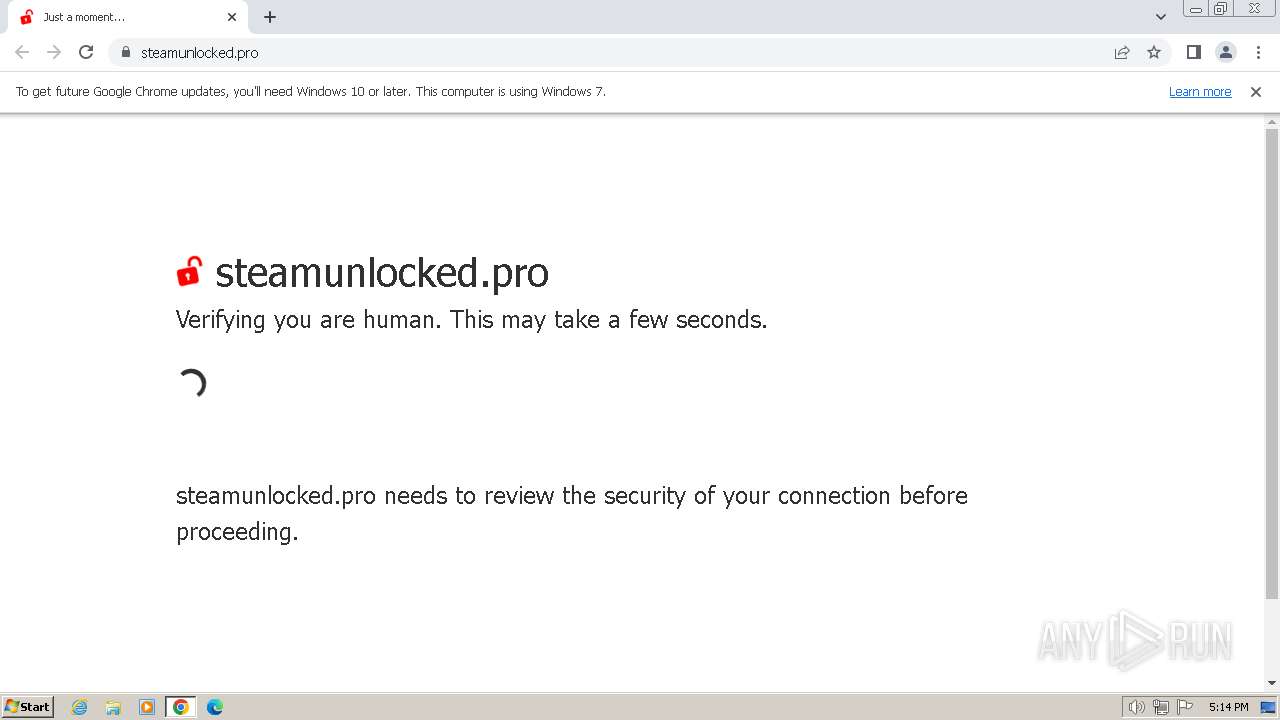Reload the current page
Screen dimensions: 1280x720
(86, 52)
